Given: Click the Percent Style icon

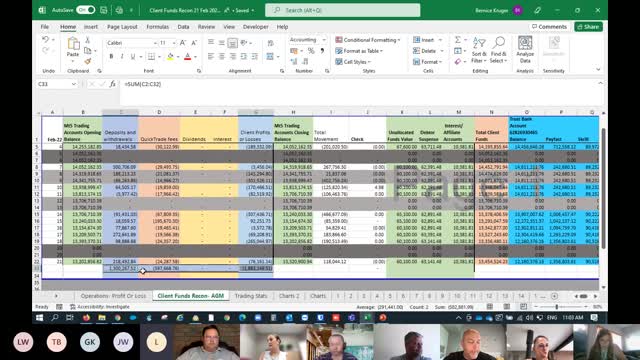Looking at the screenshot, I should pos(311,51).
